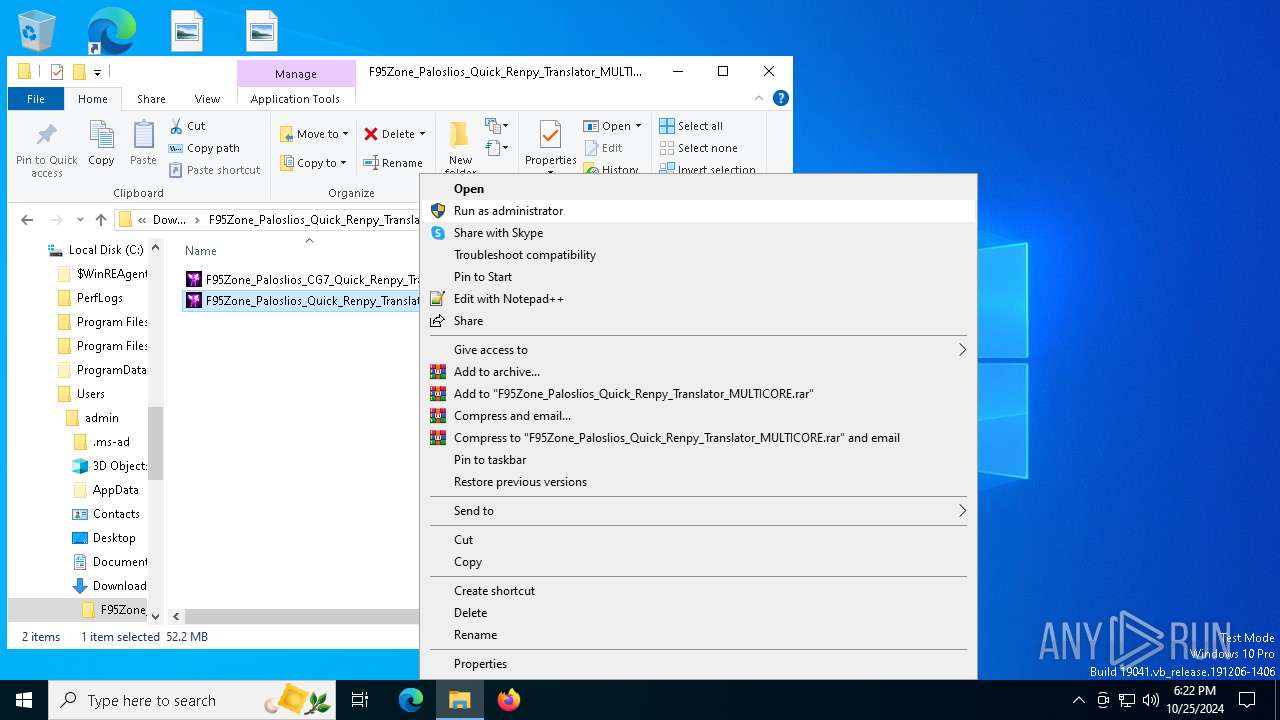Open the Application Tools tab

point(295,99)
